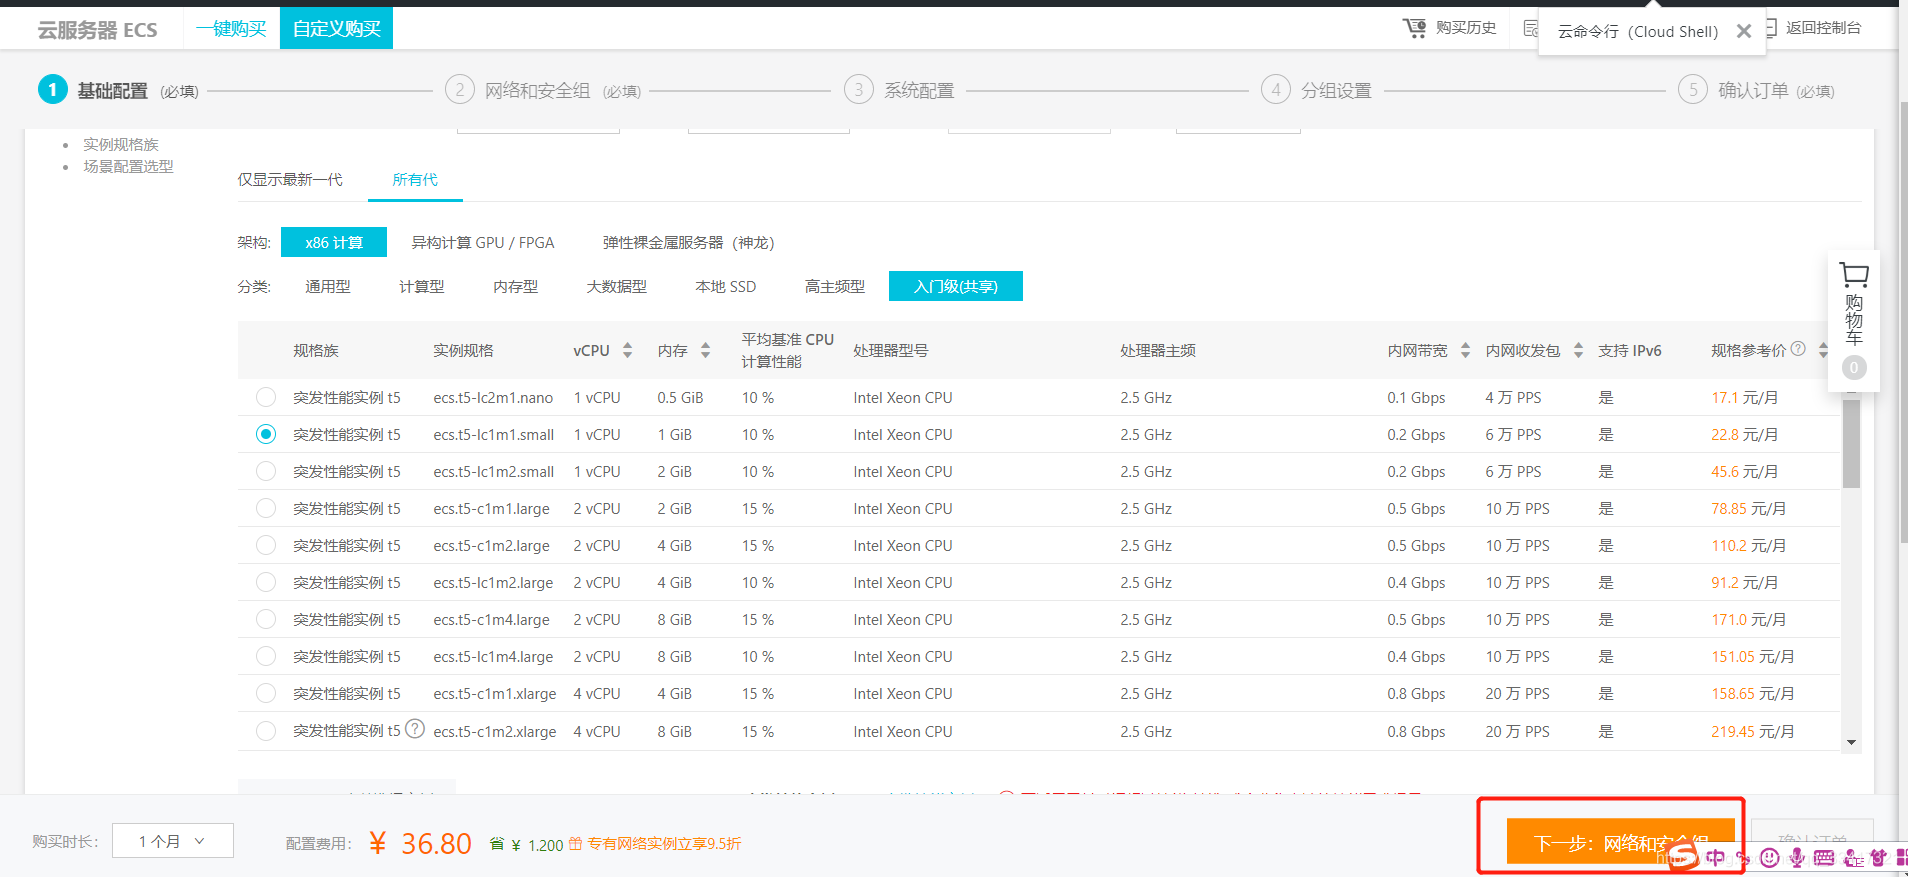1908x877 pixels.
Task: Click 专有网络实例立享9.5折 promotion link
Action: point(664,844)
